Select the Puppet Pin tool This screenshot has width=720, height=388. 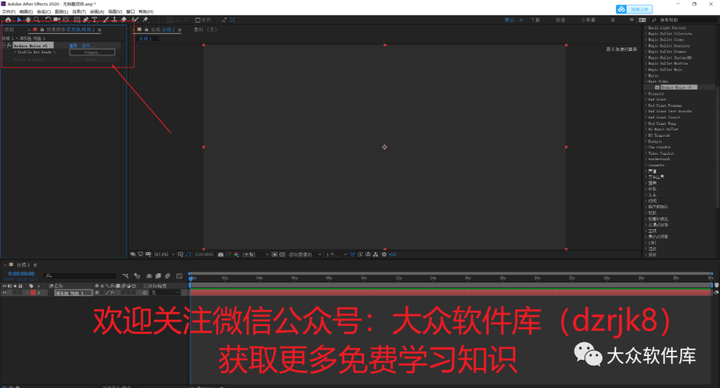146,20
